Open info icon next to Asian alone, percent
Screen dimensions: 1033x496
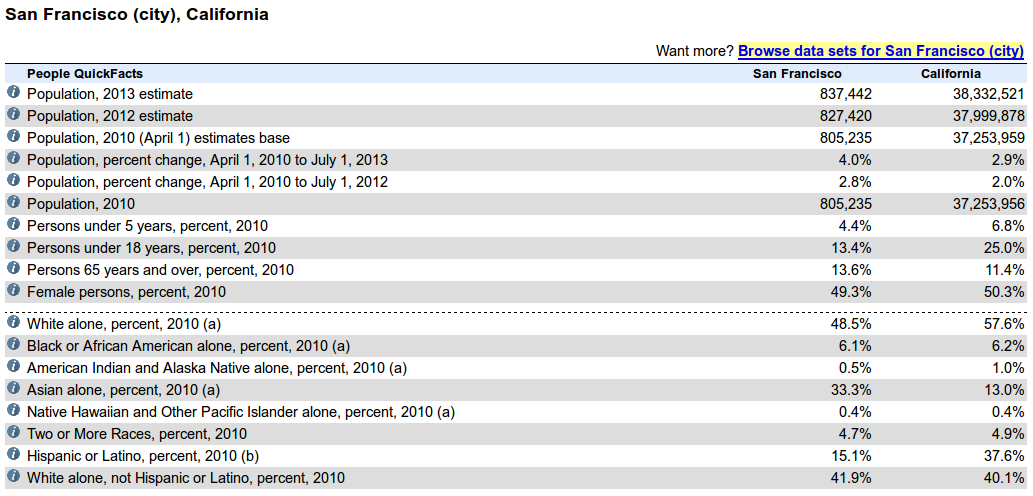pyautogui.click(x=14, y=388)
